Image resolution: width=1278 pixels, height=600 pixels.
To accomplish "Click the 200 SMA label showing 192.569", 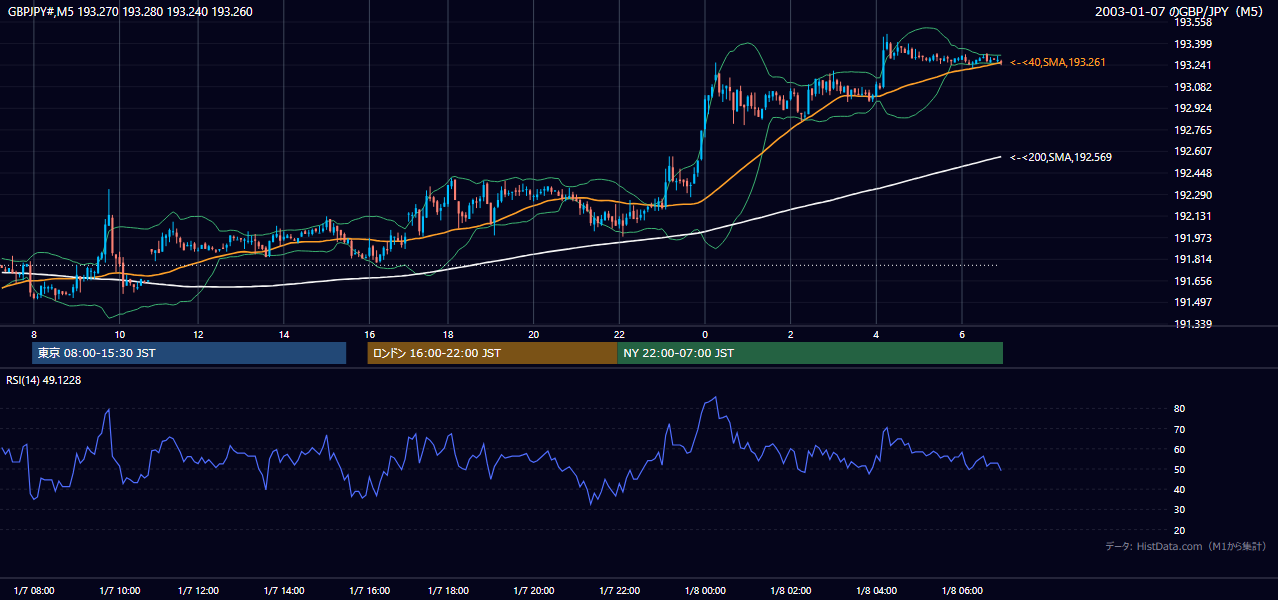I will coord(1061,157).
